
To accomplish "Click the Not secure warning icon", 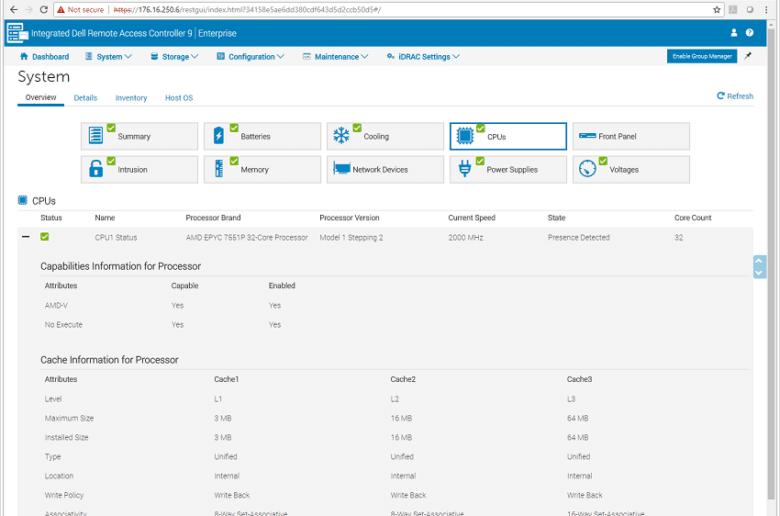I will click(x=61, y=9).
